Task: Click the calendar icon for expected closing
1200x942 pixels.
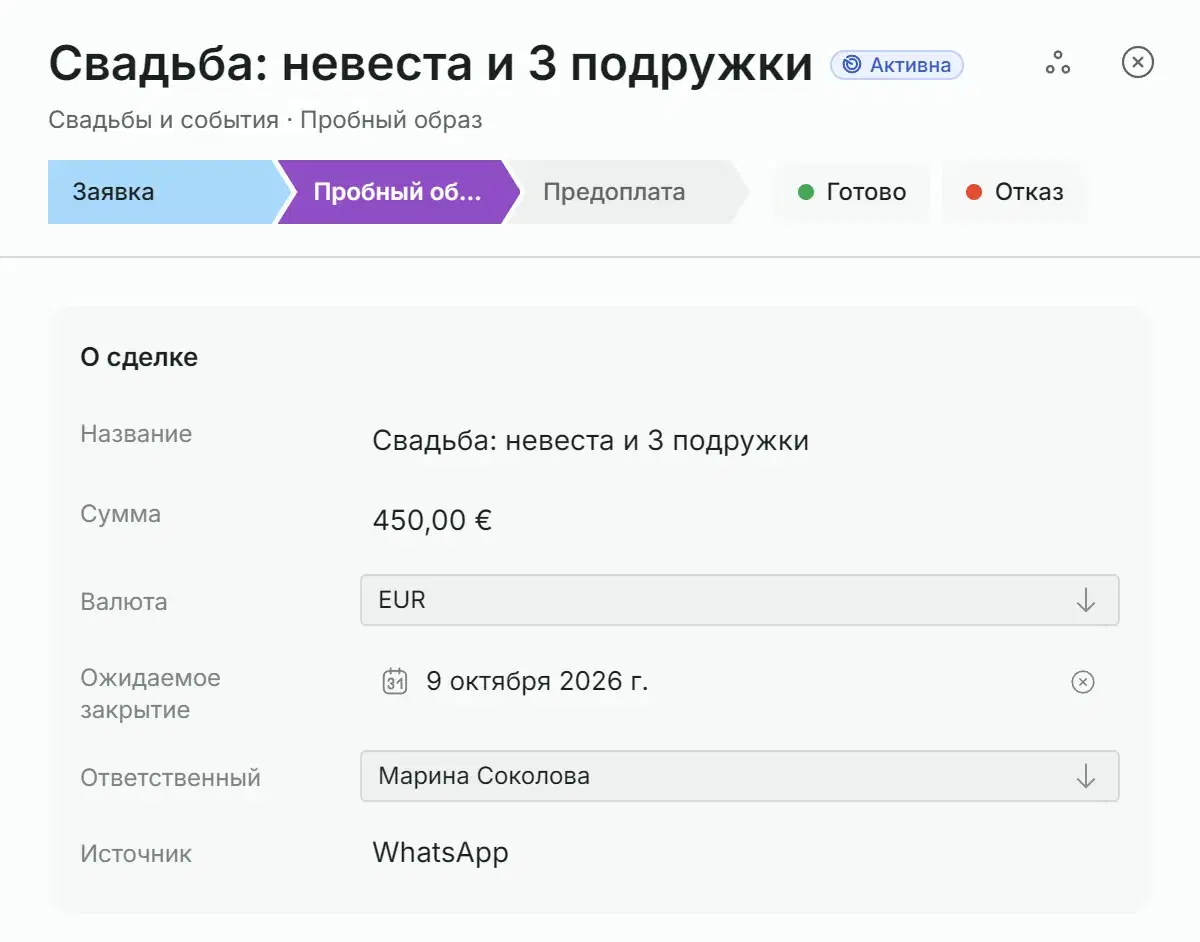Action: 395,682
